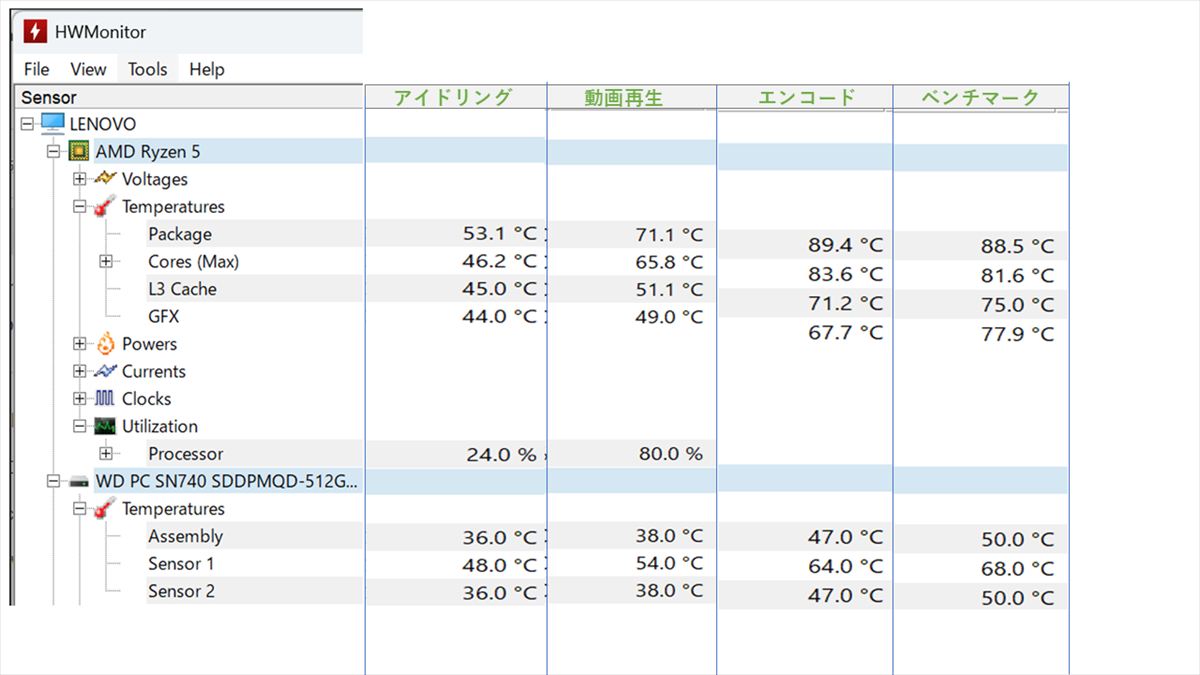Click the 64.0 °C Sensor 1 encode value
The image size is (1200, 675).
pyautogui.click(x=846, y=567)
